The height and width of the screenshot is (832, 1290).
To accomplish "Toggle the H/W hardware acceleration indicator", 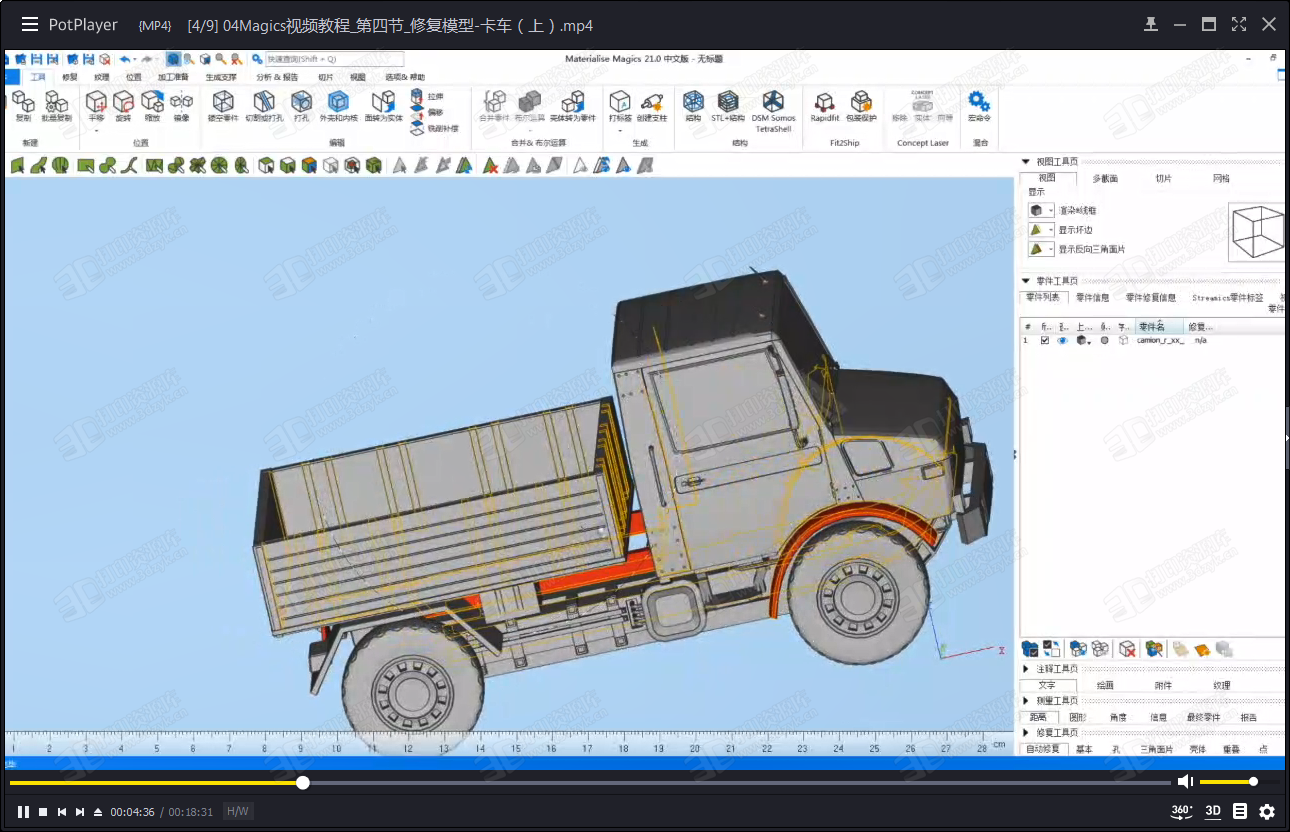I will pos(238,812).
